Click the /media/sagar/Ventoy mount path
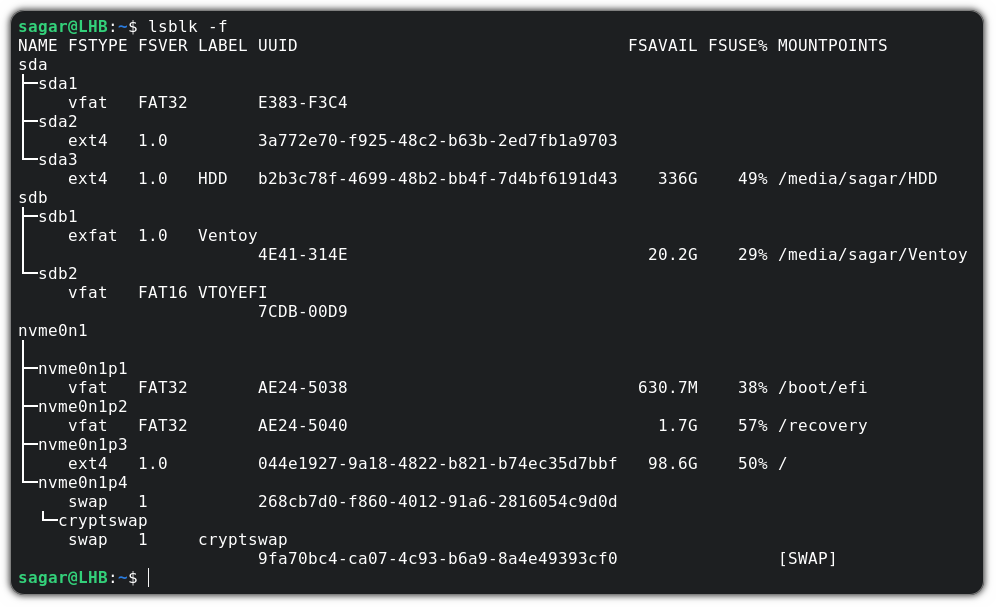The image size is (996, 607). point(872,255)
